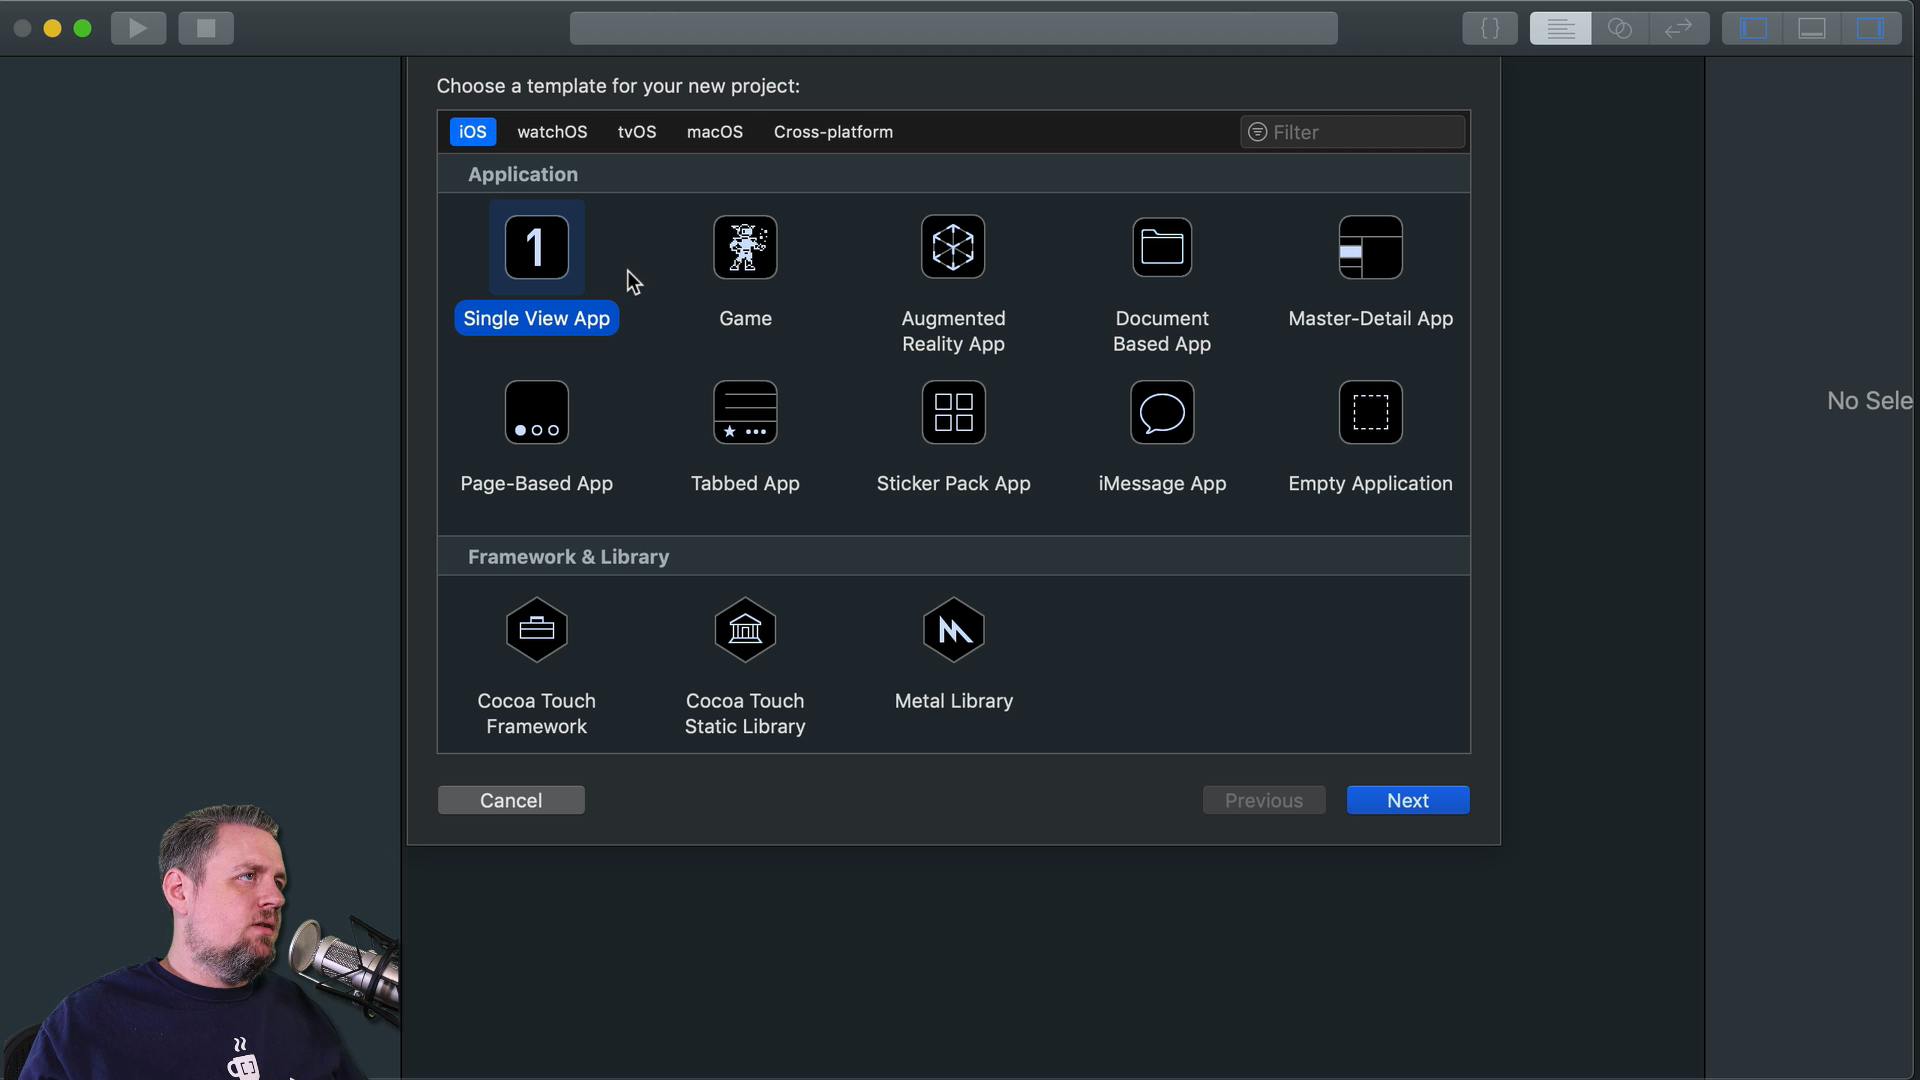Click the 'Sticker Pack App' label text
Screen dimensions: 1920x1080
tap(953, 483)
